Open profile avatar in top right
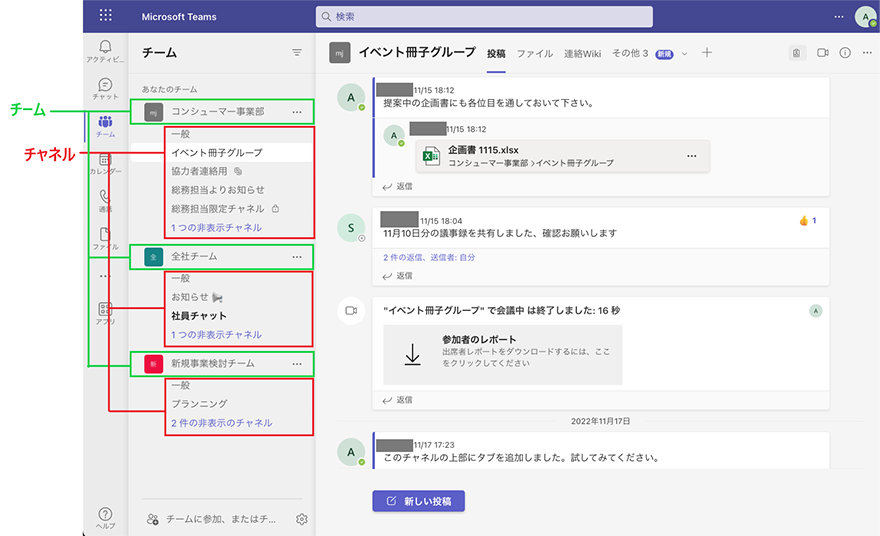The width and height of the screenshot is (880, 536). (865, 16)
